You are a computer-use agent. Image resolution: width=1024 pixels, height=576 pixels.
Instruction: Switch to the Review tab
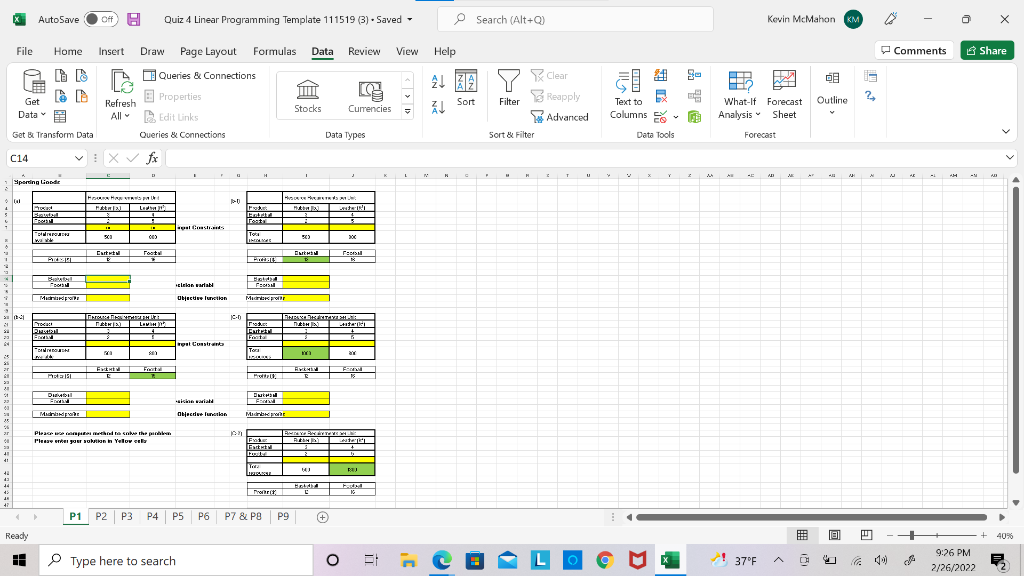point(364,51)
